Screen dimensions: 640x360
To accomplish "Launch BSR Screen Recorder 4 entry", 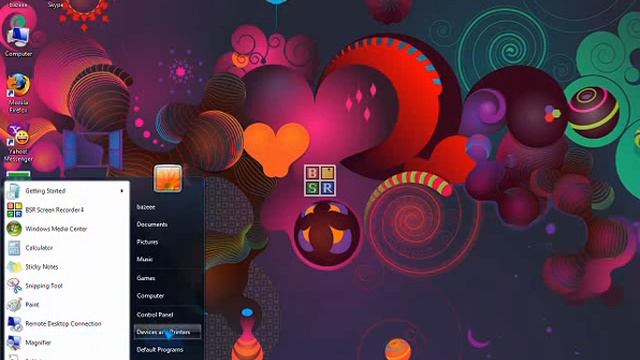I will tap(66, 210).
